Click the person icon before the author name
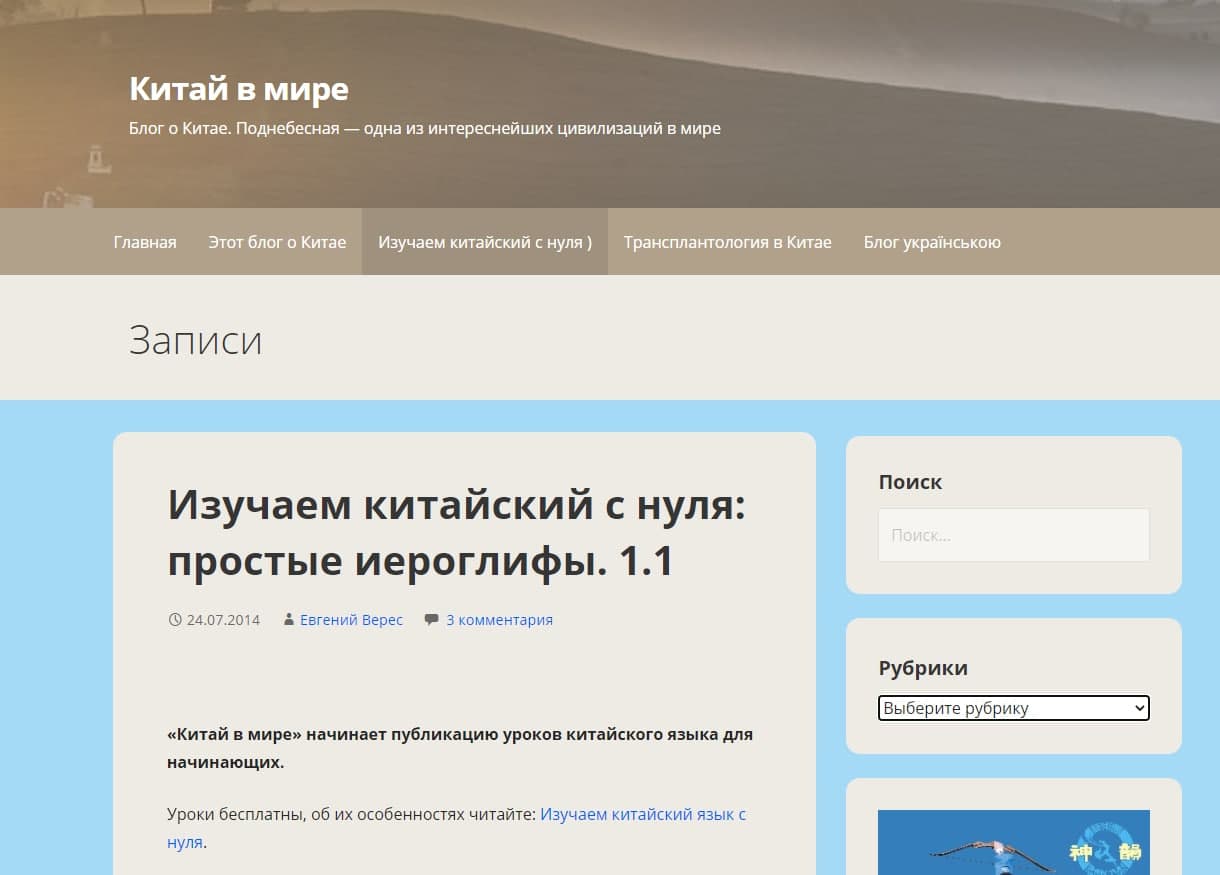This screenshot has width=1220, height=875. tap(289, 620)
